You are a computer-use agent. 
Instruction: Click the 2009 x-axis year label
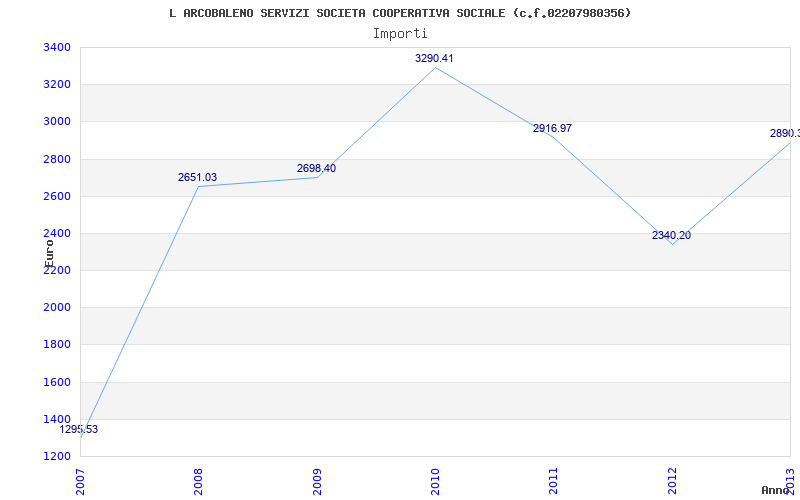317,481
